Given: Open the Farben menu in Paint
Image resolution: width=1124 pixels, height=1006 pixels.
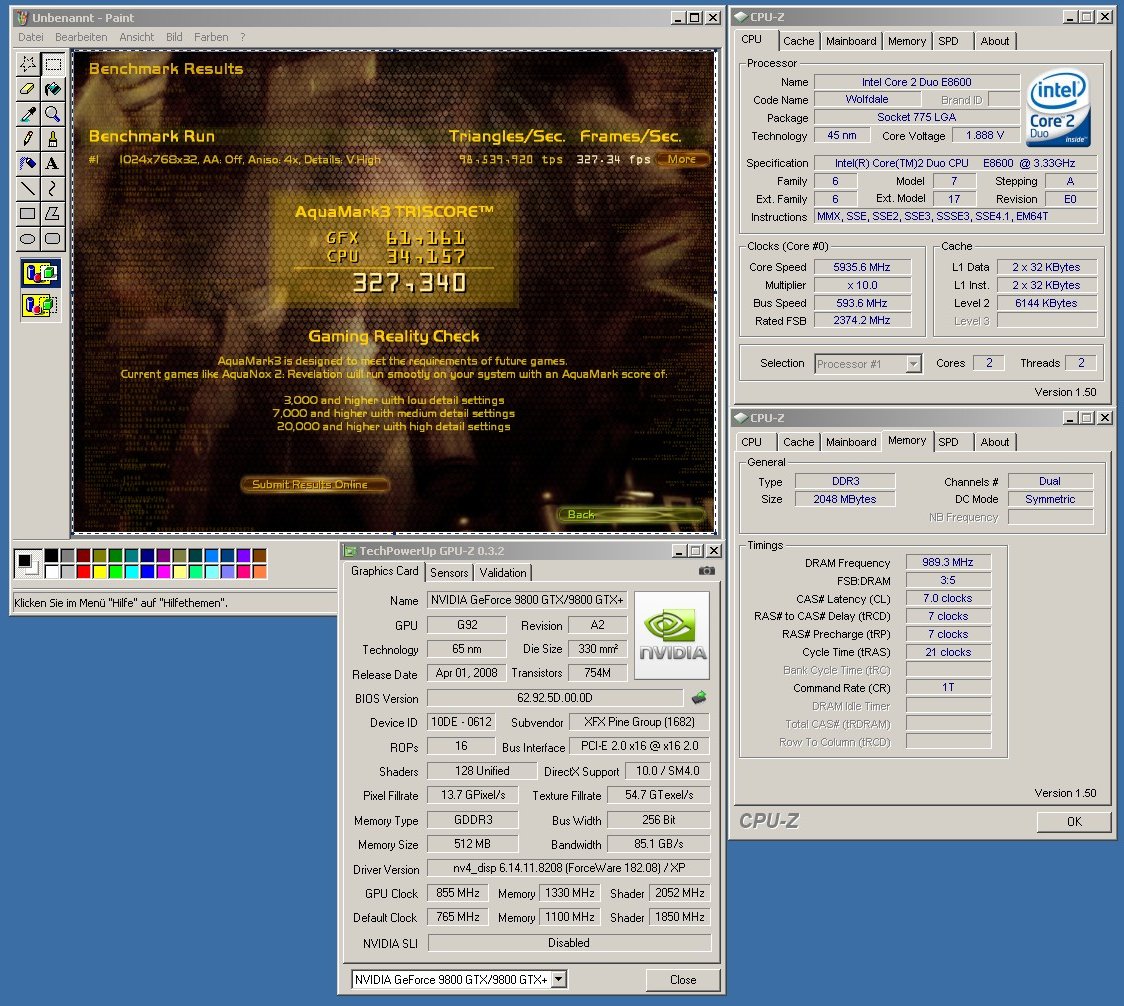Looking at the screenshot, I should tap(211, 37).
